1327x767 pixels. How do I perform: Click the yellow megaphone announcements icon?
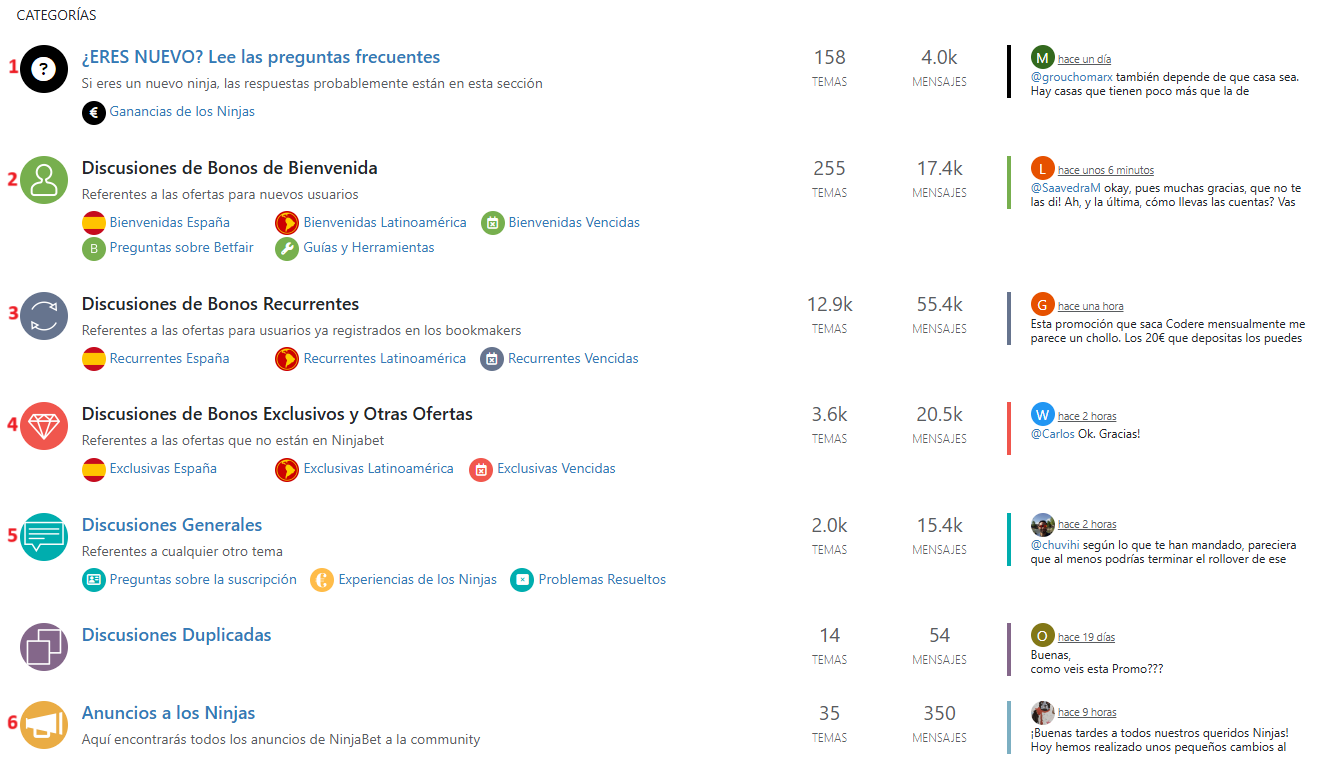pos(44,725)
